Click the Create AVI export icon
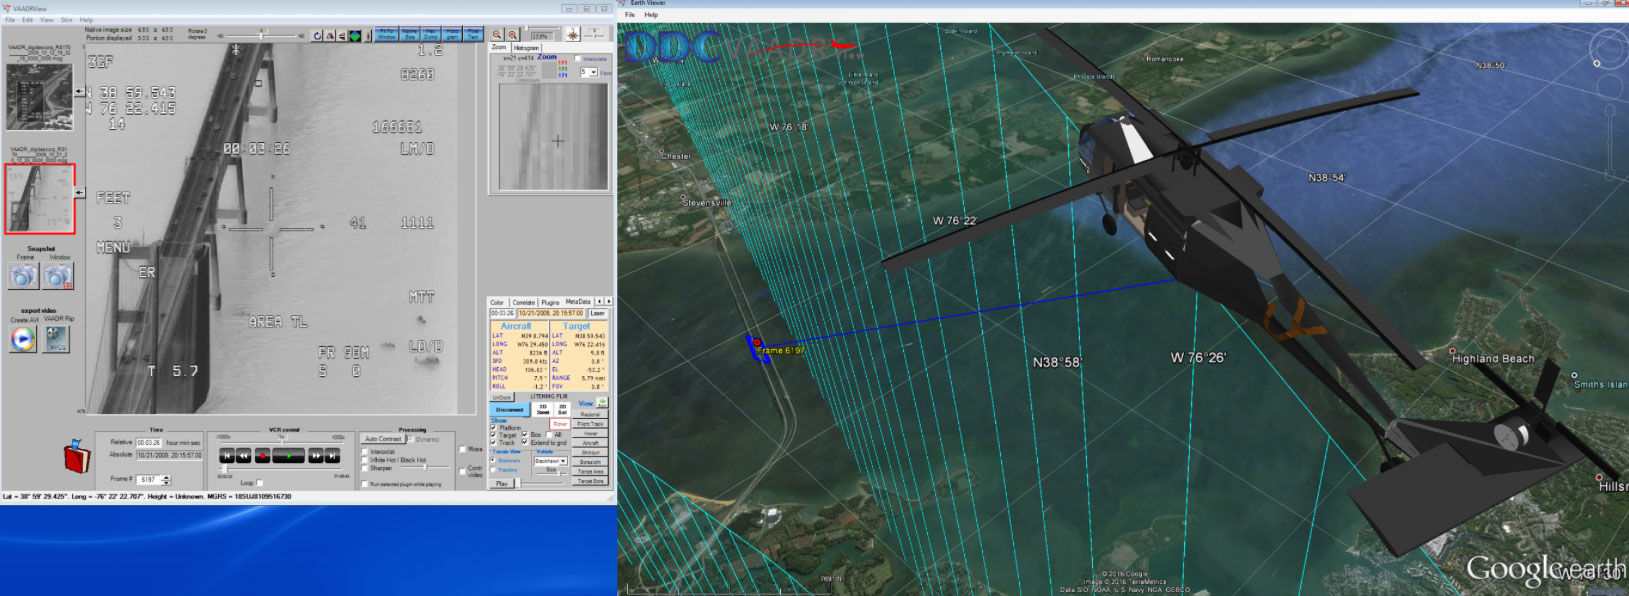The width and height of the screenshot is (1629, 596). 22,340
